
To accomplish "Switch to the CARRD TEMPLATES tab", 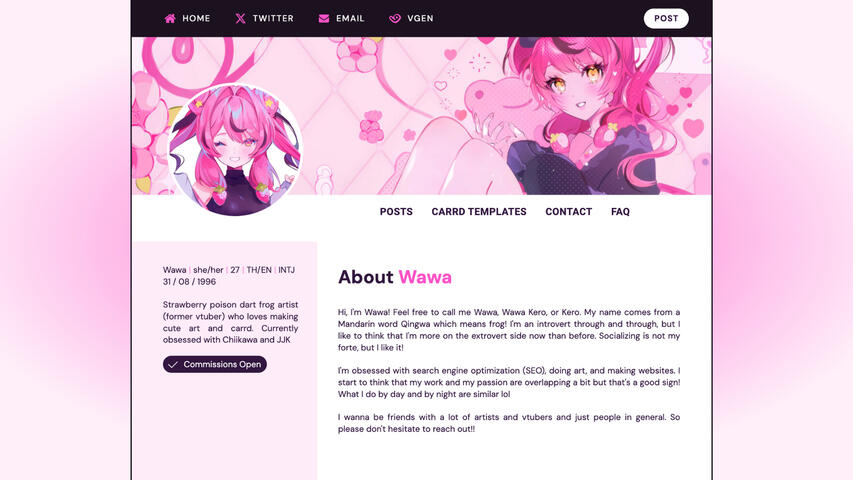I will tap(479, 212).
